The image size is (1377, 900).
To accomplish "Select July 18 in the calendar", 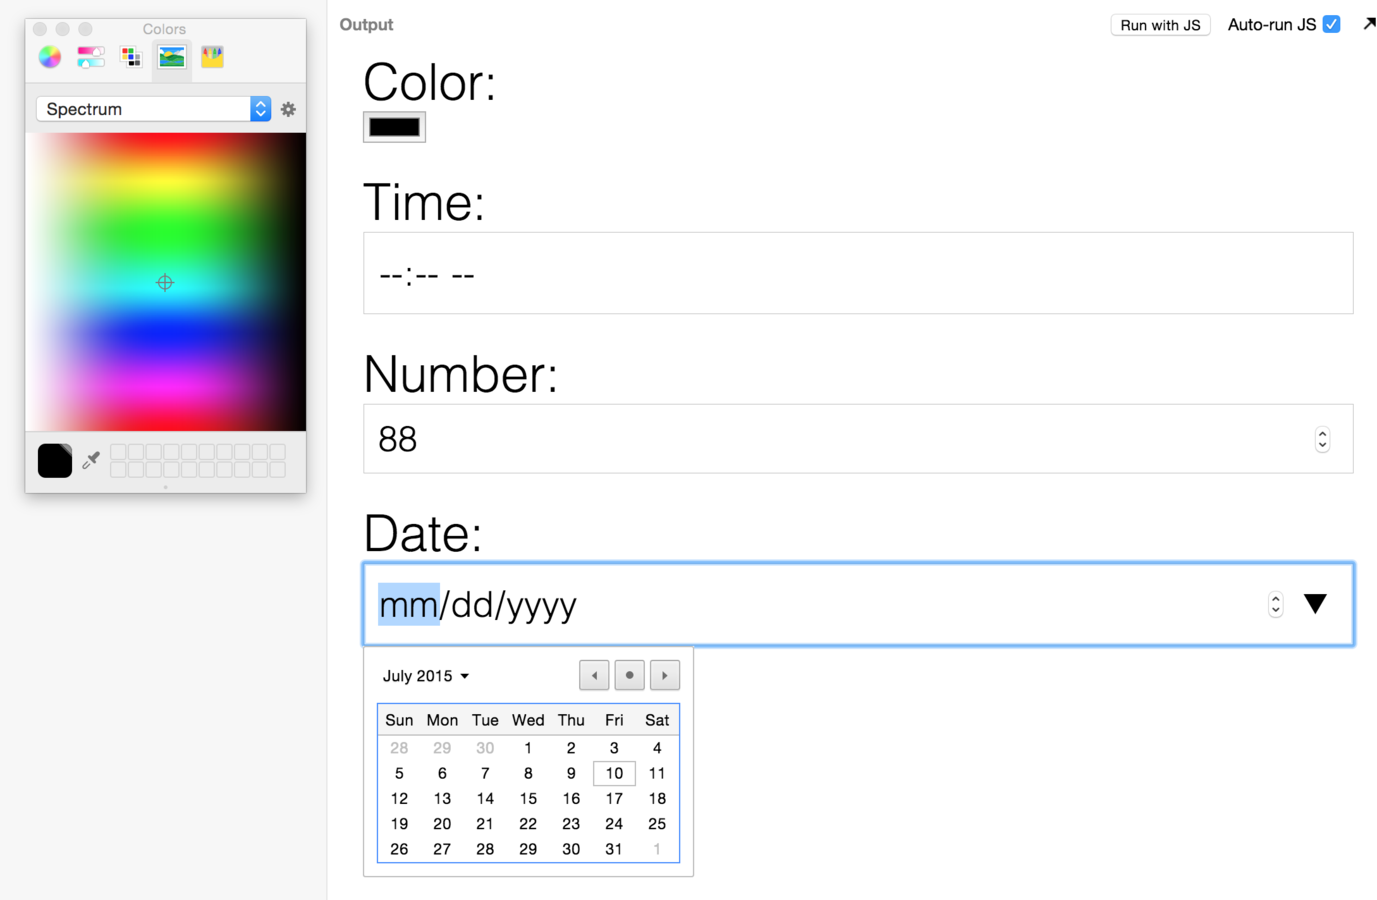I will (x=657, y=798).
